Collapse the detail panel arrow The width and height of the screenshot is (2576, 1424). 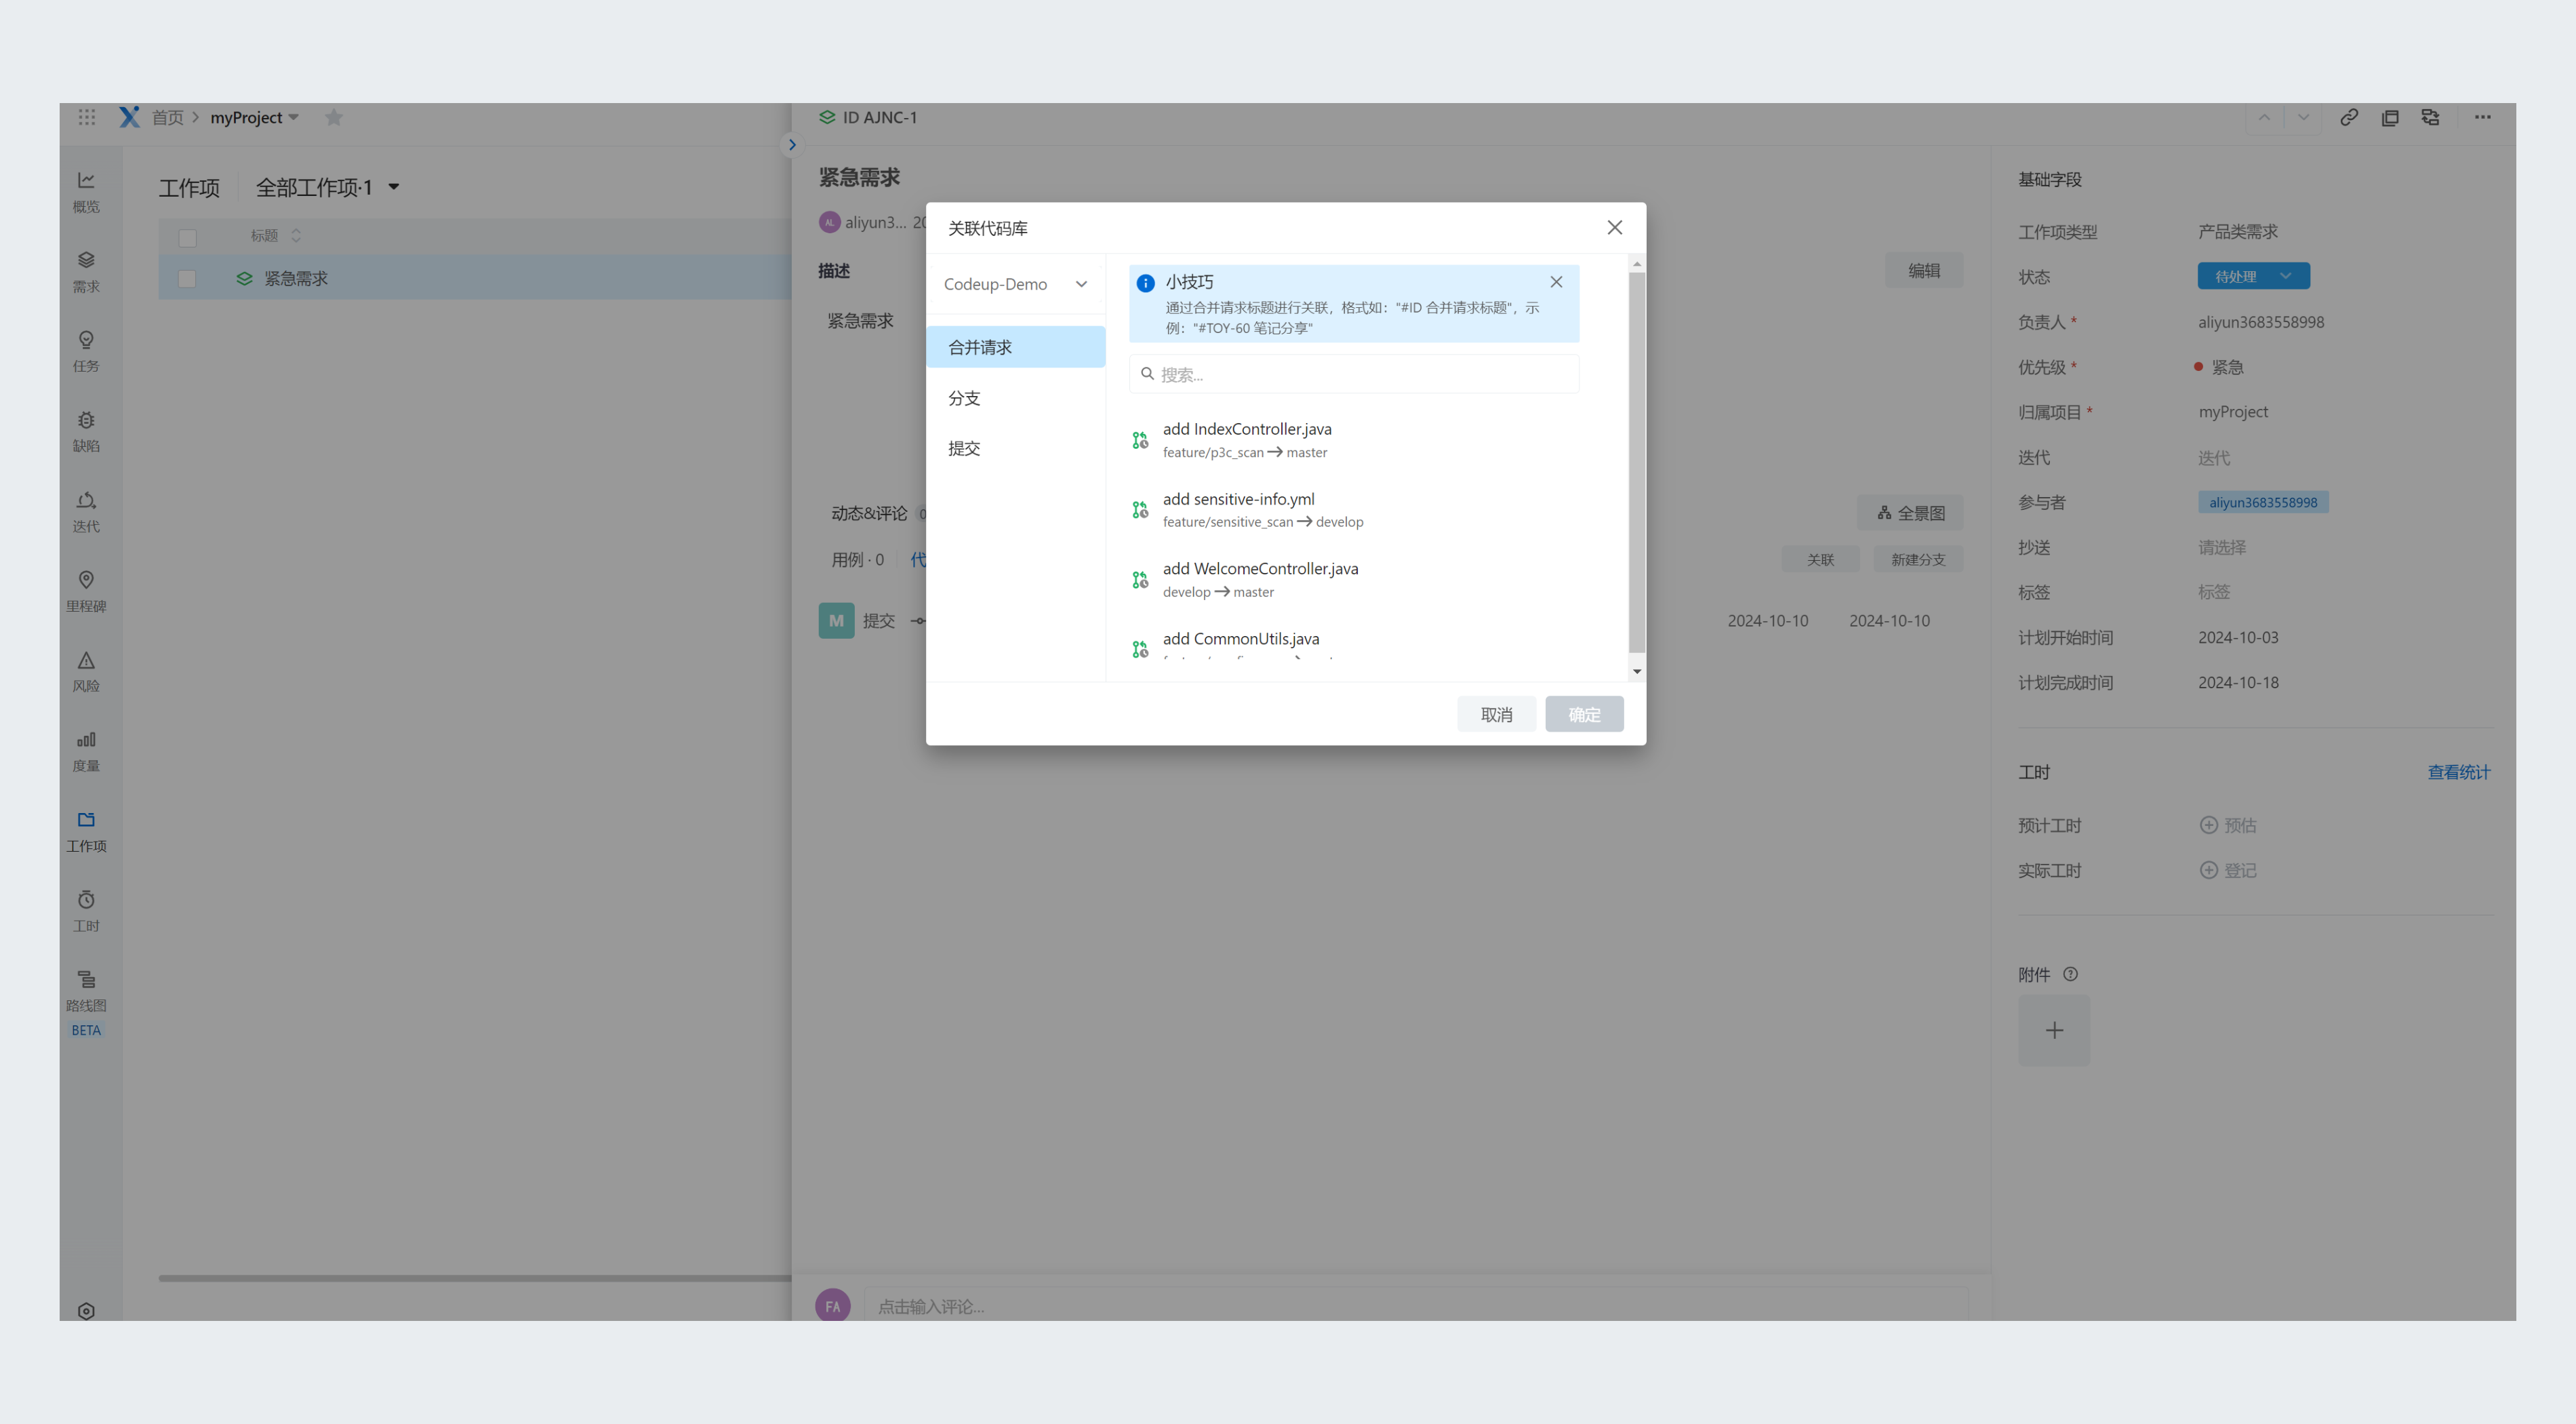click(x=792, y=145)
